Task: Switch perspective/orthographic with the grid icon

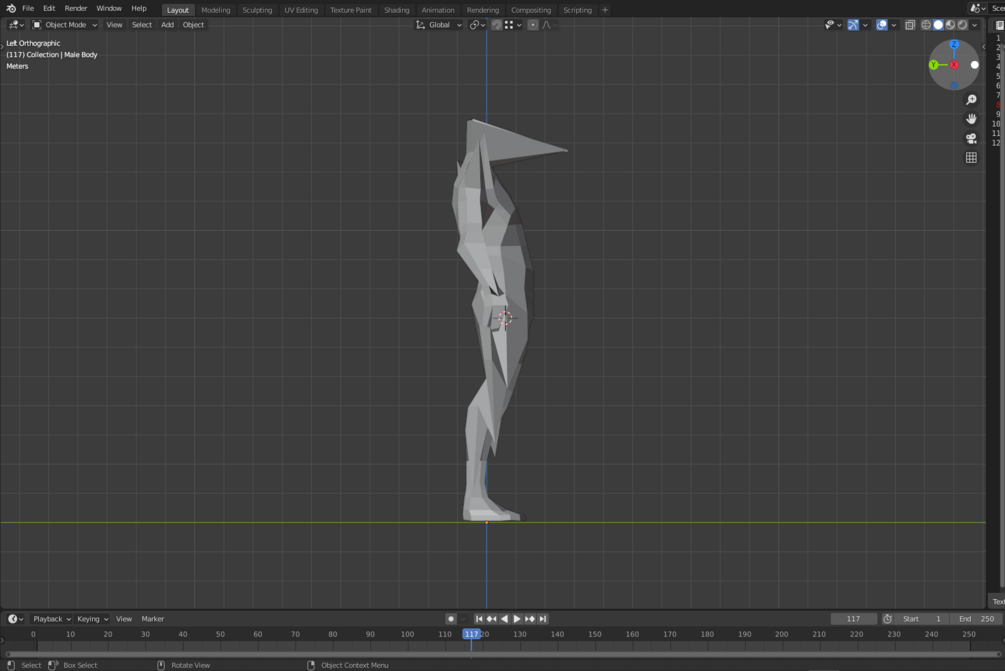Action: pos(971,158)
